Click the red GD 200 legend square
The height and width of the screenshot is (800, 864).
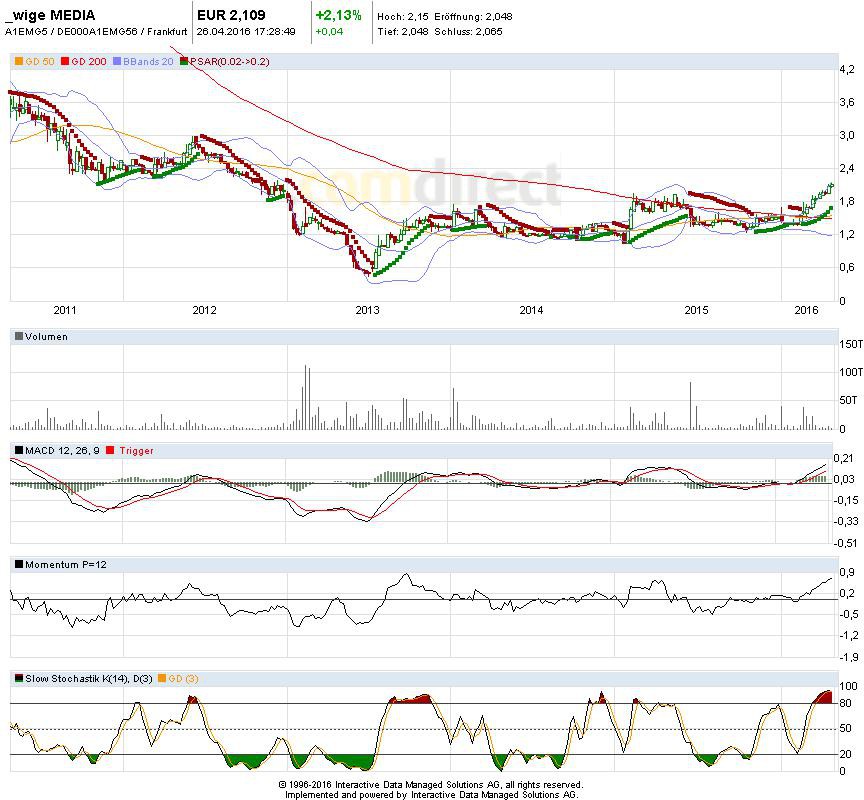click(x=66, y=62)
